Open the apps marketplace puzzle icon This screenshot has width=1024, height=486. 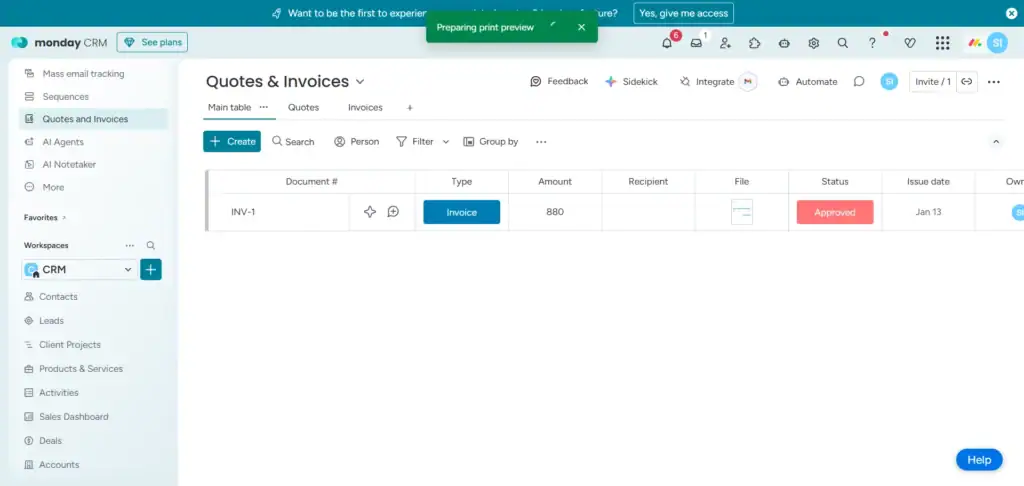754,43
